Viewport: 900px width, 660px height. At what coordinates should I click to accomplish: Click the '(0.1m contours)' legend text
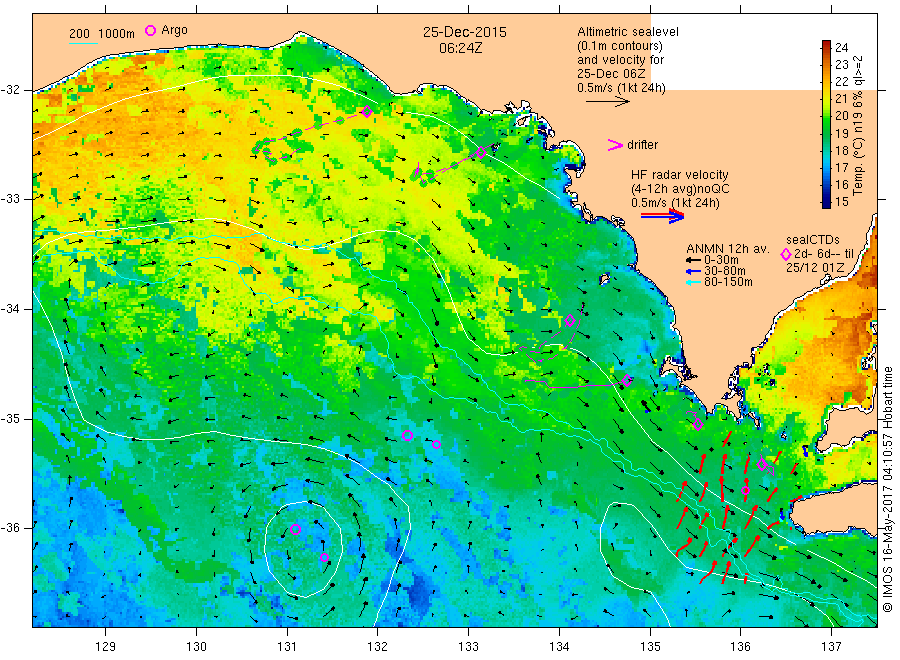(x=620, y=46)
